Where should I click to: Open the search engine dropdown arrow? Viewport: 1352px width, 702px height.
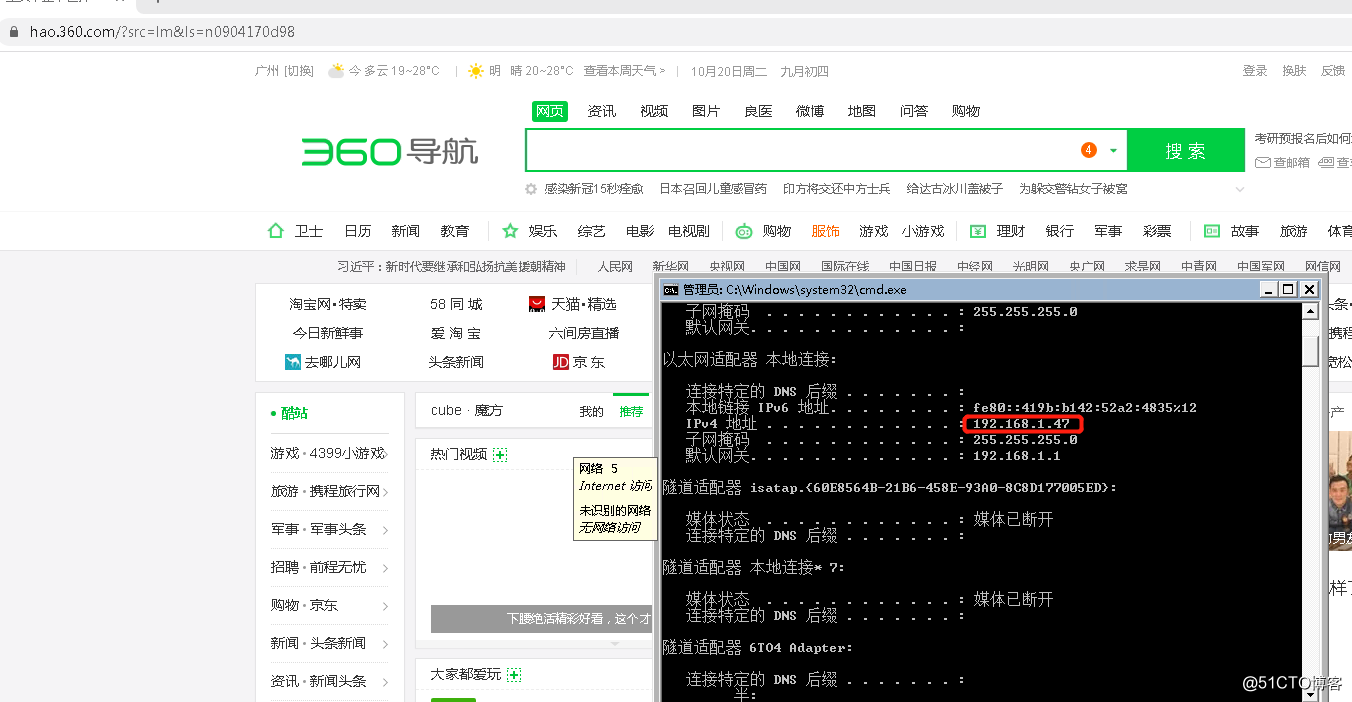click(x=1113, y=151)
